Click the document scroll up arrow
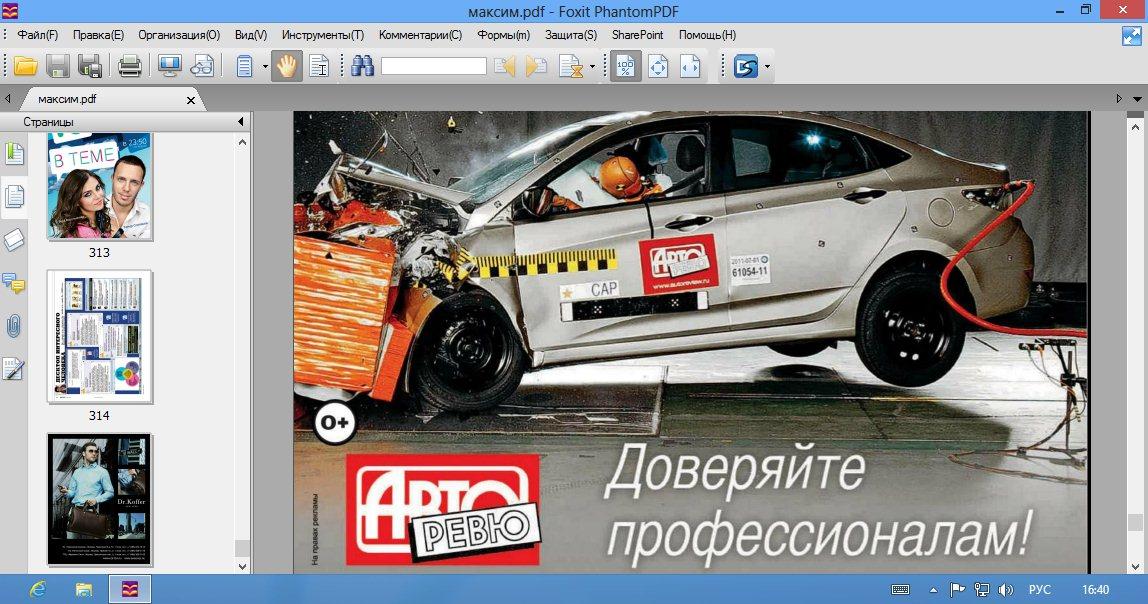 click(x=1136, y=126)
